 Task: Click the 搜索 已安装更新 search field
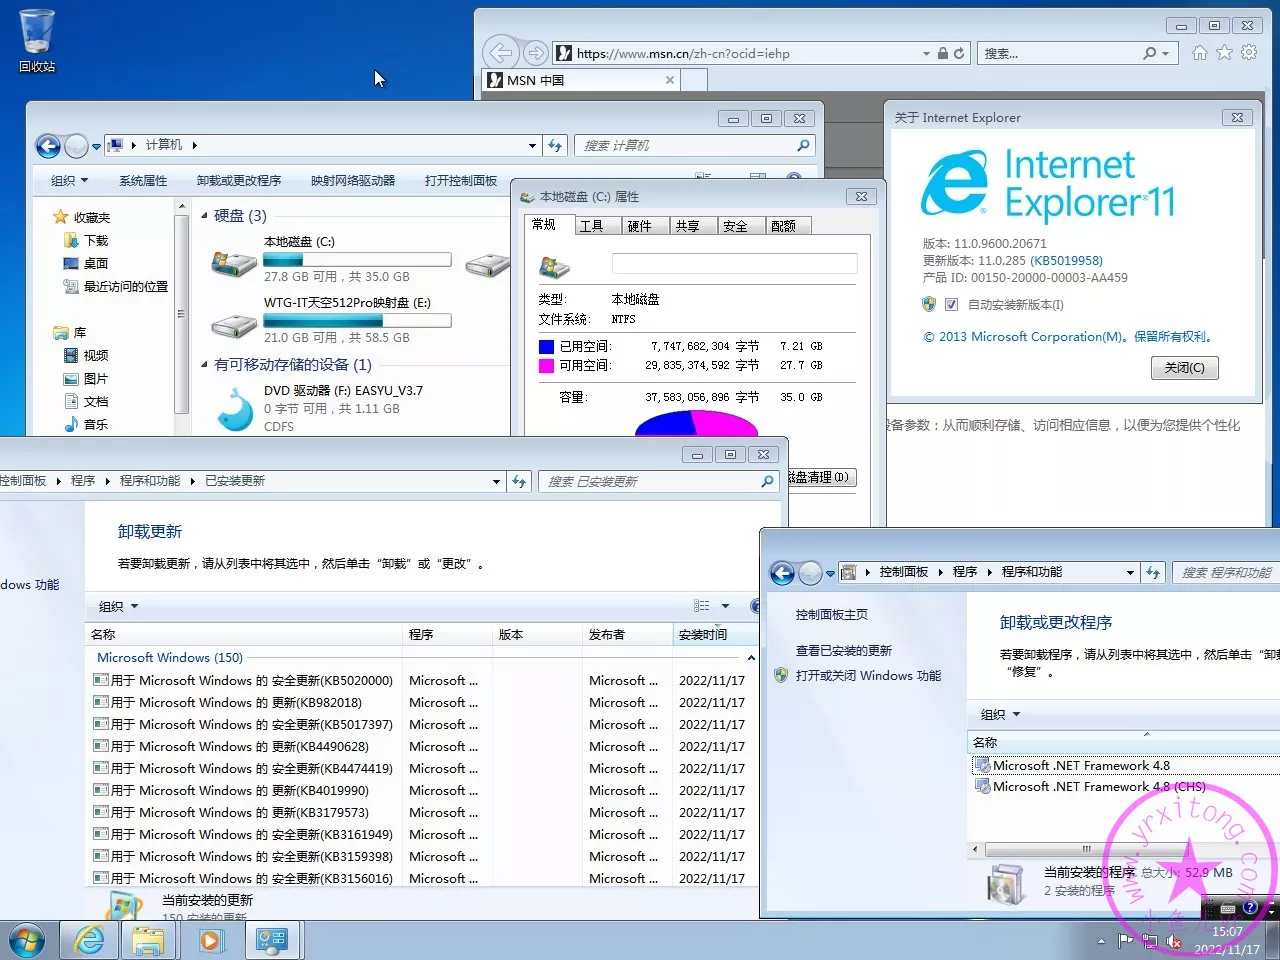pos(658,482)
